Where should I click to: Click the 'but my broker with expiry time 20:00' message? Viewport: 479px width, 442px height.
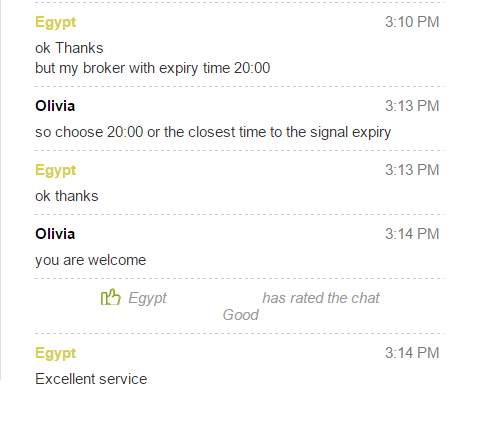153,69
